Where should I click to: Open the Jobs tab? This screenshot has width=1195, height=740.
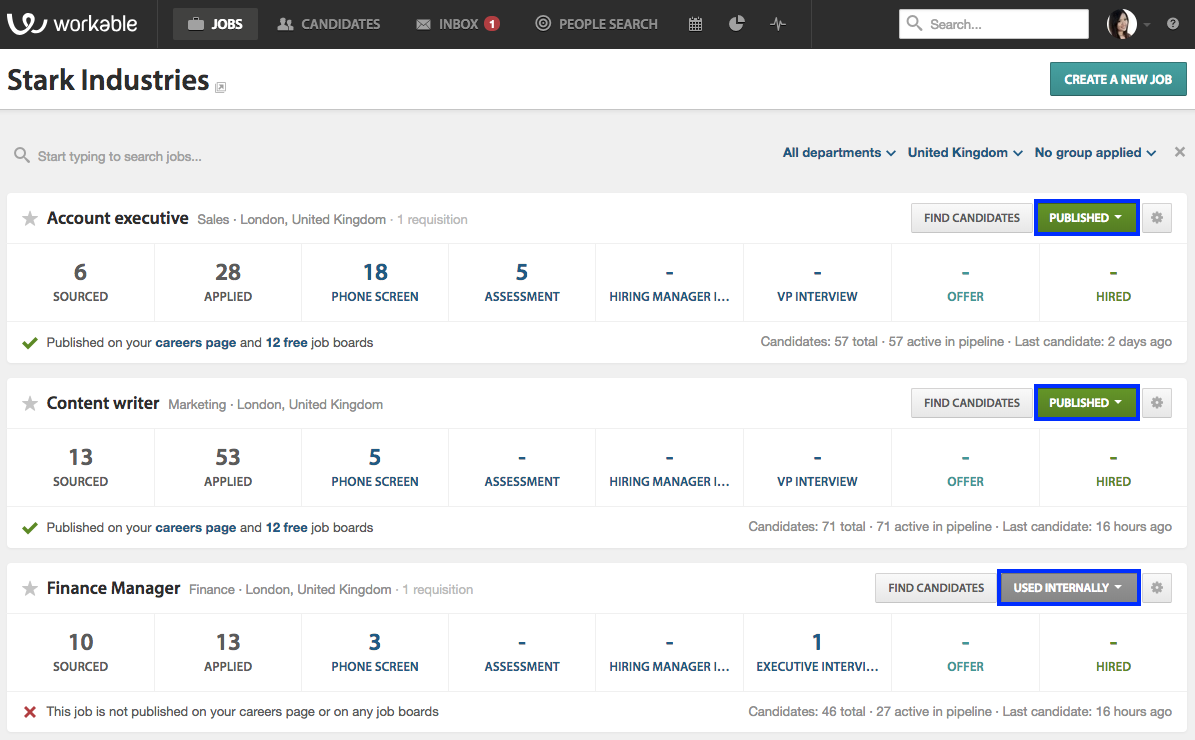coord(215,24)
